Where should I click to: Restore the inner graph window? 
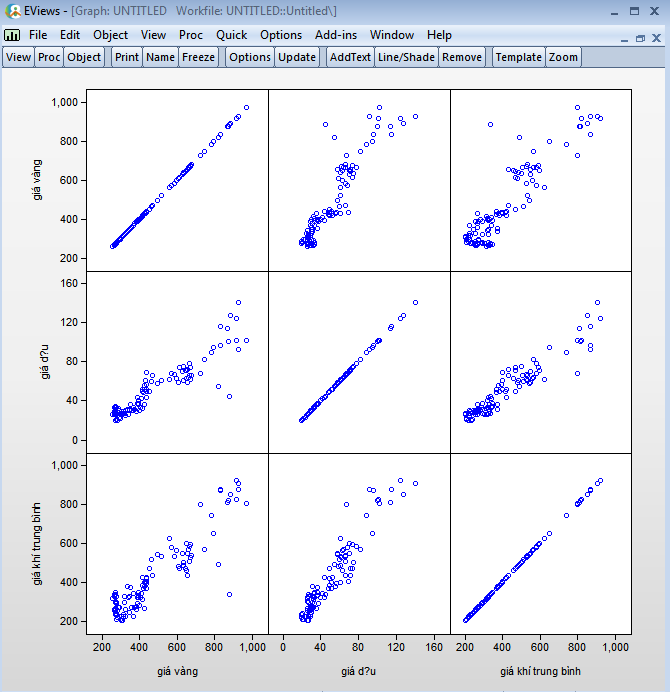click(x=640, y=37)
